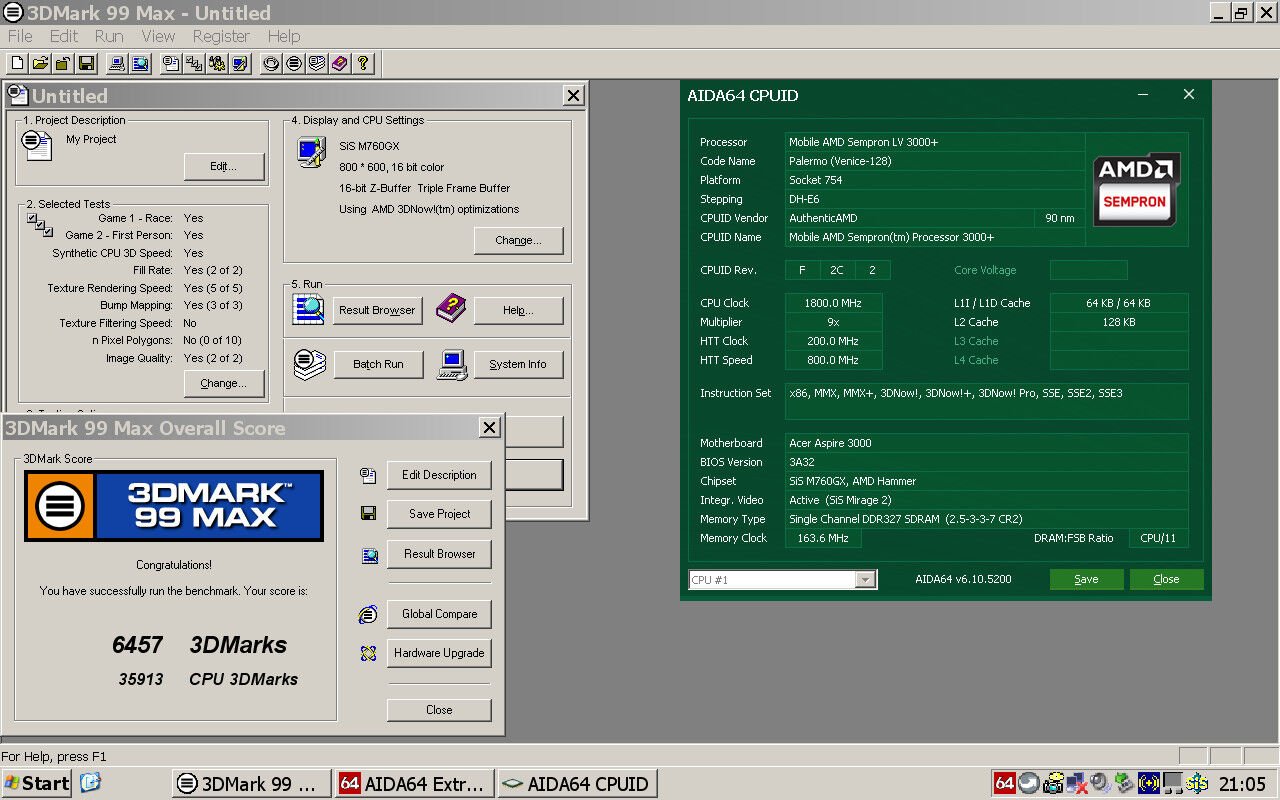Click the green Save button in AIDA64 CPUID
The width and height of the screenshot is (1280, 800).
tap(1086, 579)
